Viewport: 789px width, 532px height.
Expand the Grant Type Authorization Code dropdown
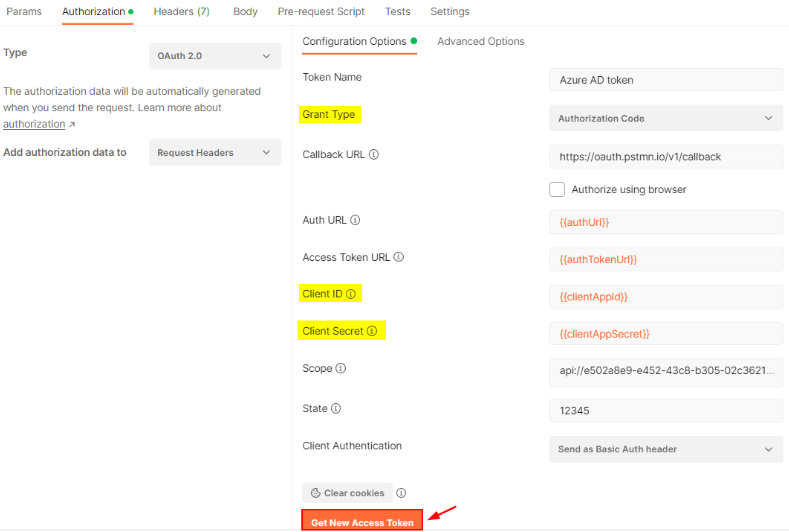point(665,118)
